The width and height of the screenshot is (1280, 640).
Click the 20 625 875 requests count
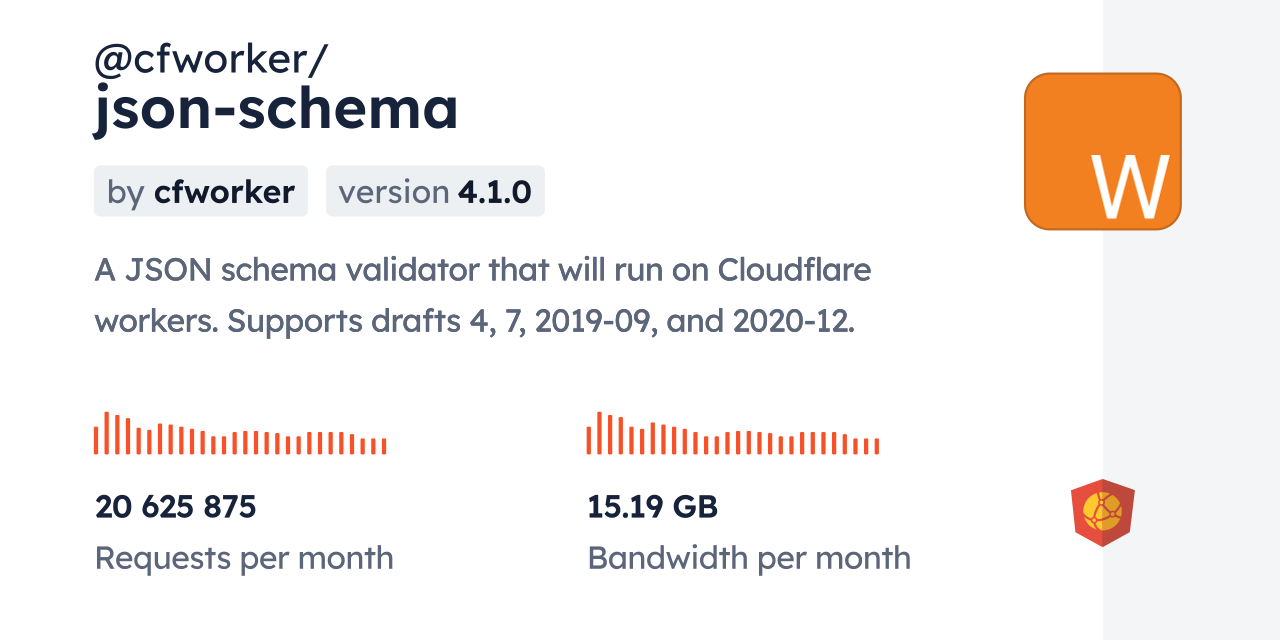[176, 507]
